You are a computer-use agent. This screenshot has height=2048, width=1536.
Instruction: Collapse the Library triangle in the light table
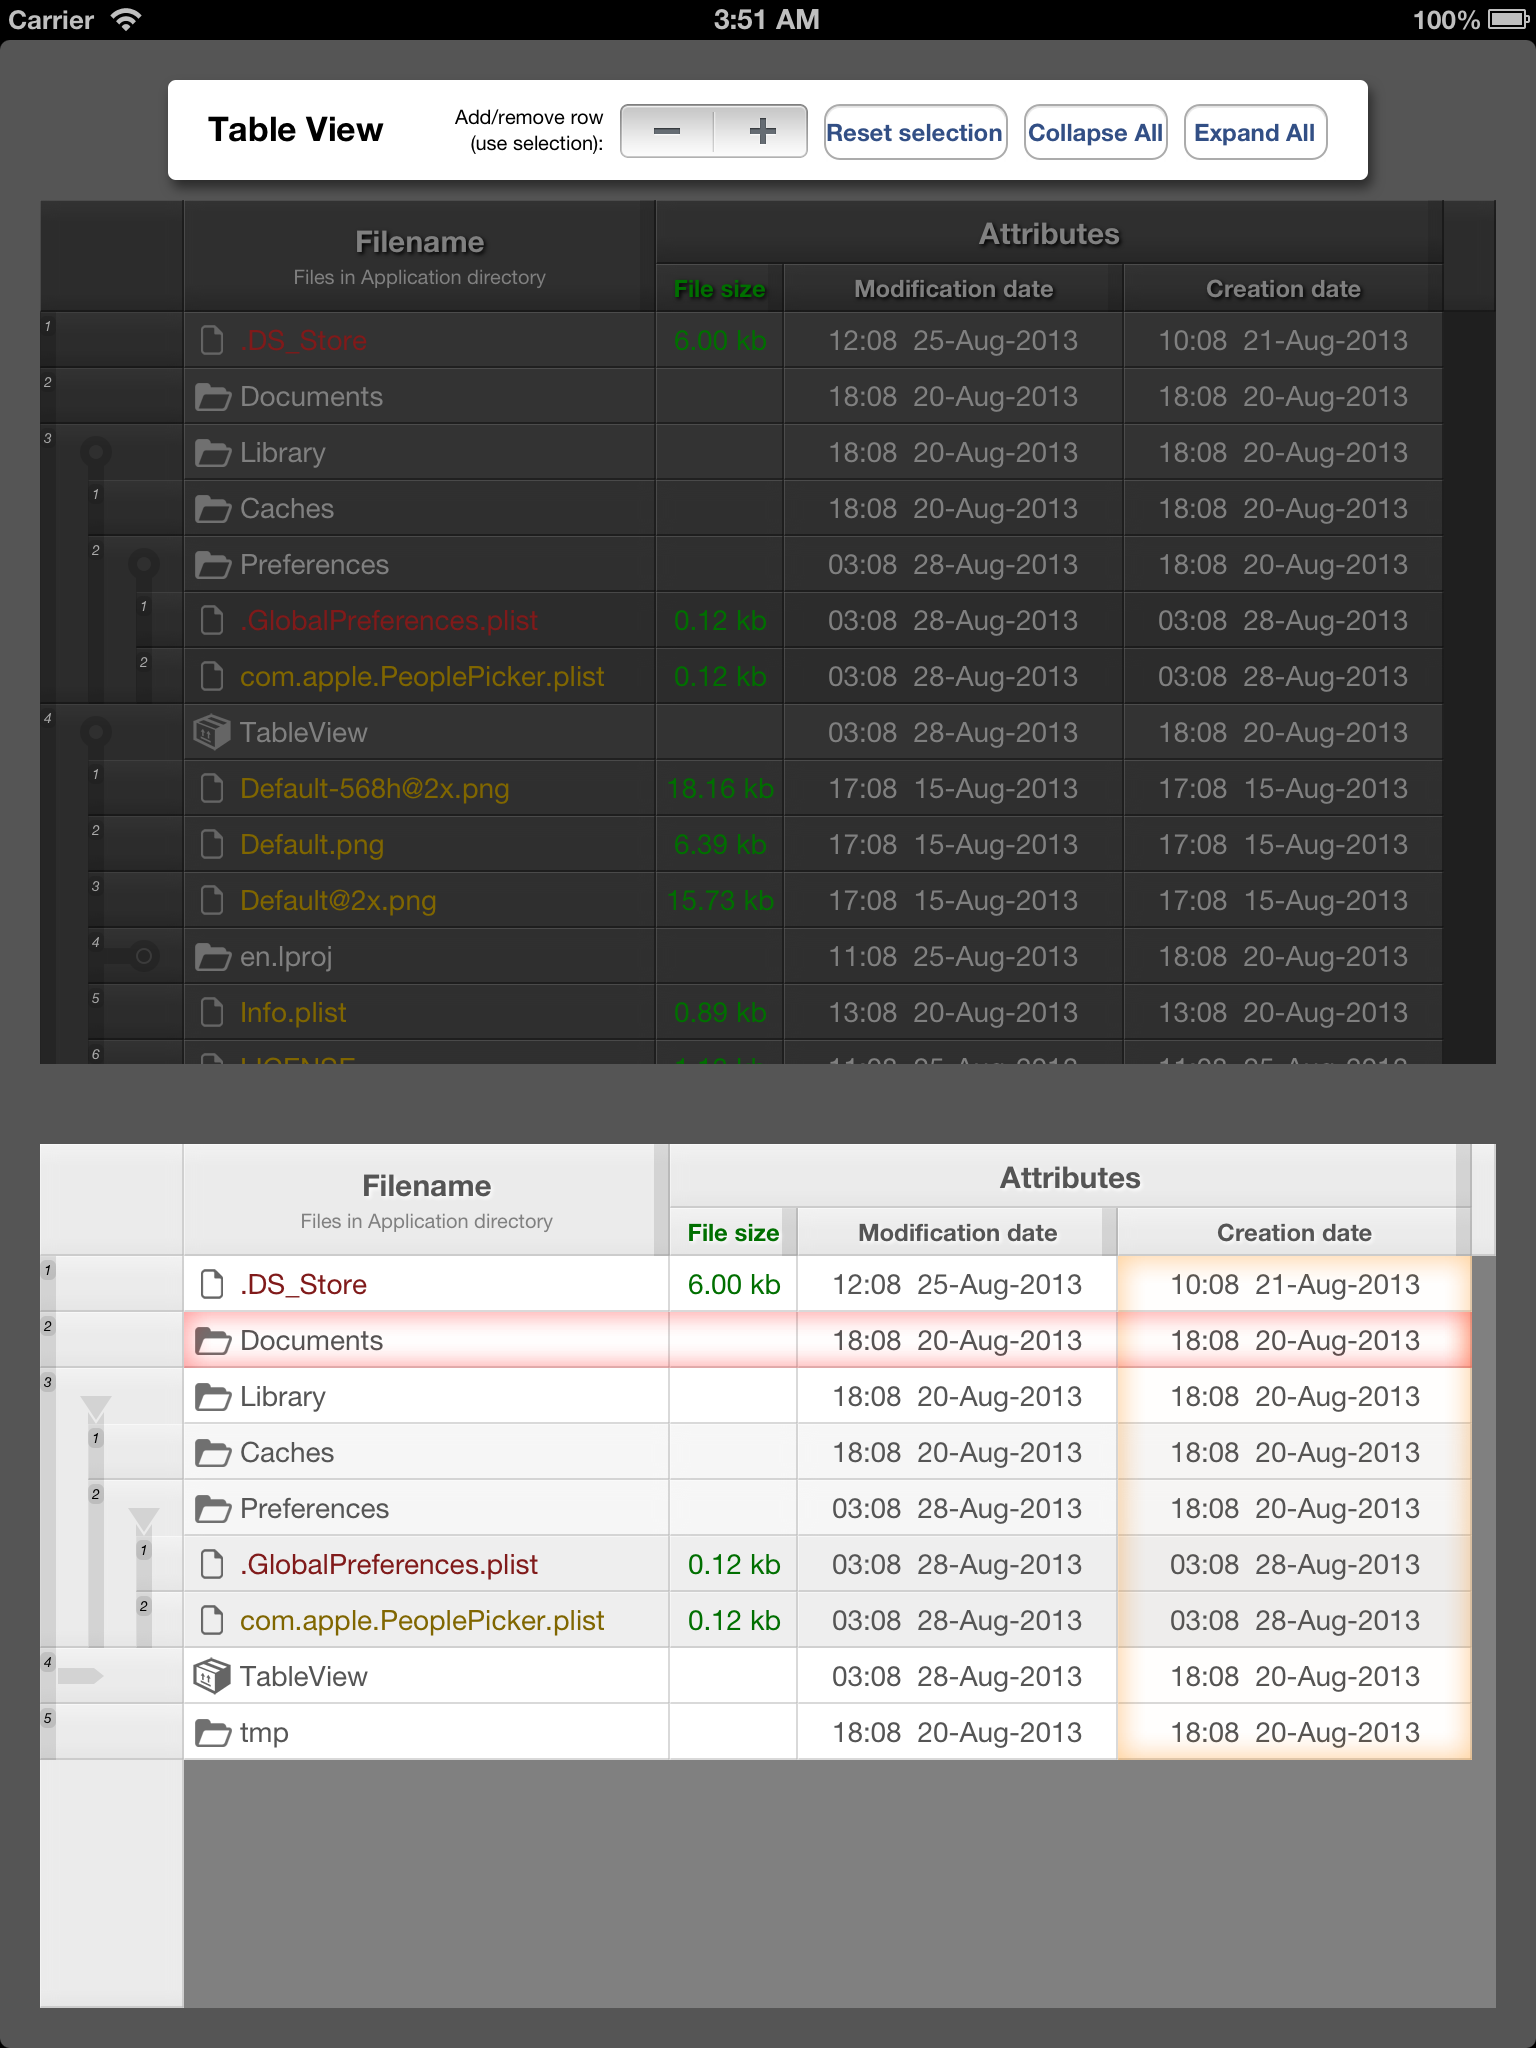click(x=96, y=1409)
